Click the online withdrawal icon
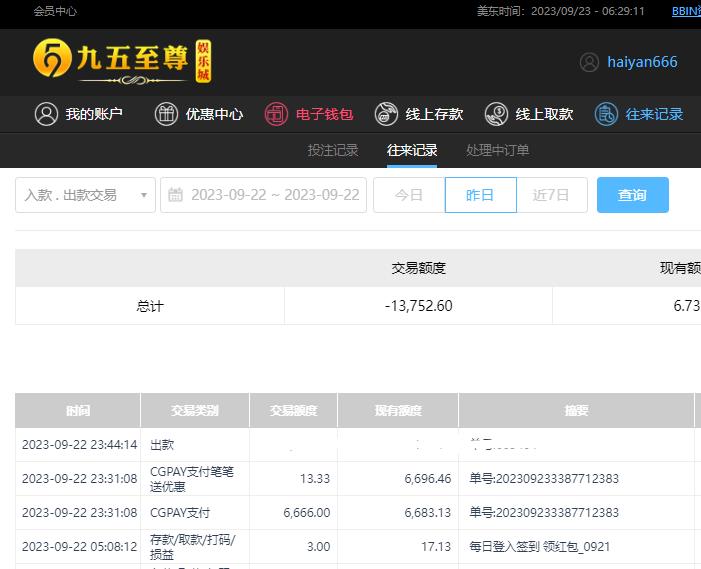The height and width of the screenshot is (569, 701). click(496, 114)
